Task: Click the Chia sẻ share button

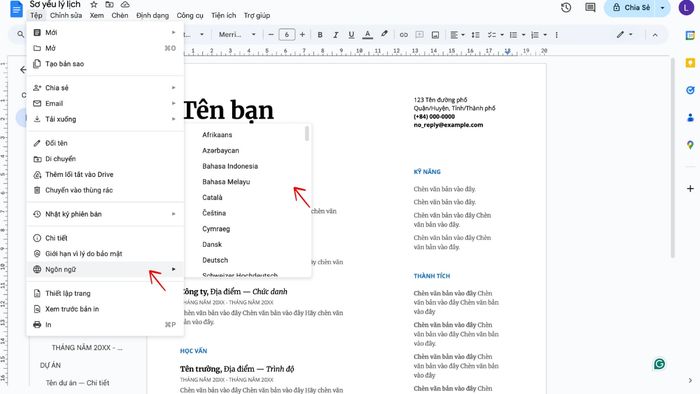Action: click(x=631, y=8)
